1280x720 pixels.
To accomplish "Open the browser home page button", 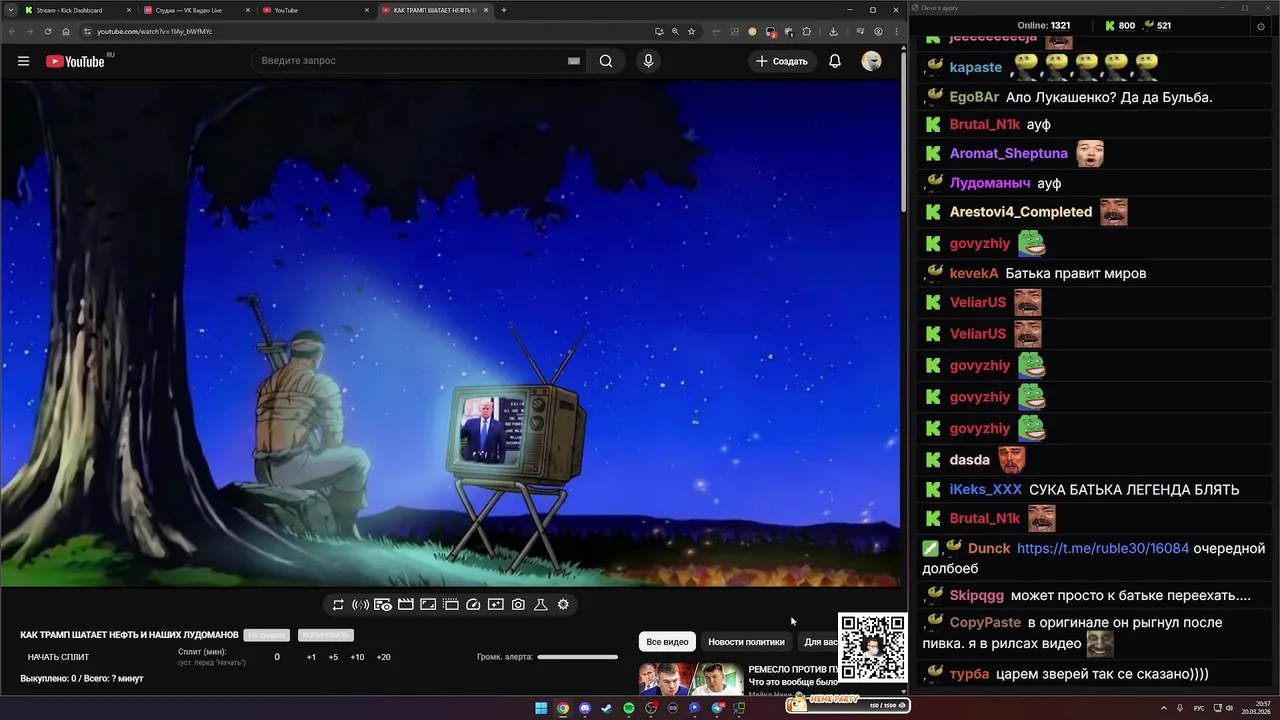I will [66, 31].
